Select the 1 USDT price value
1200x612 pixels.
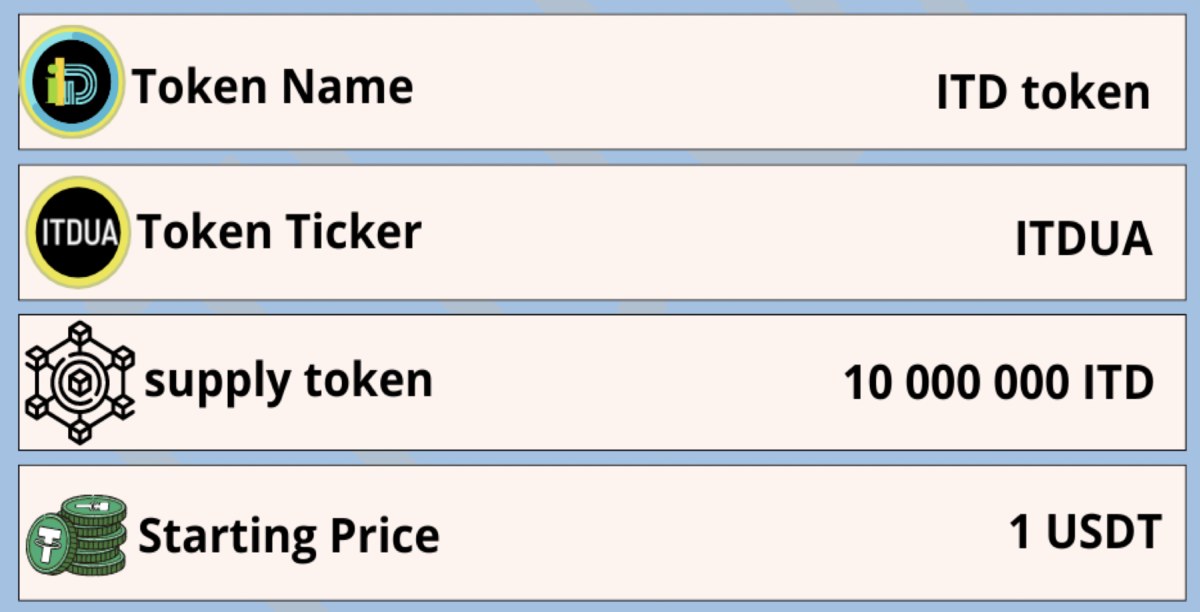point(1085,531)
